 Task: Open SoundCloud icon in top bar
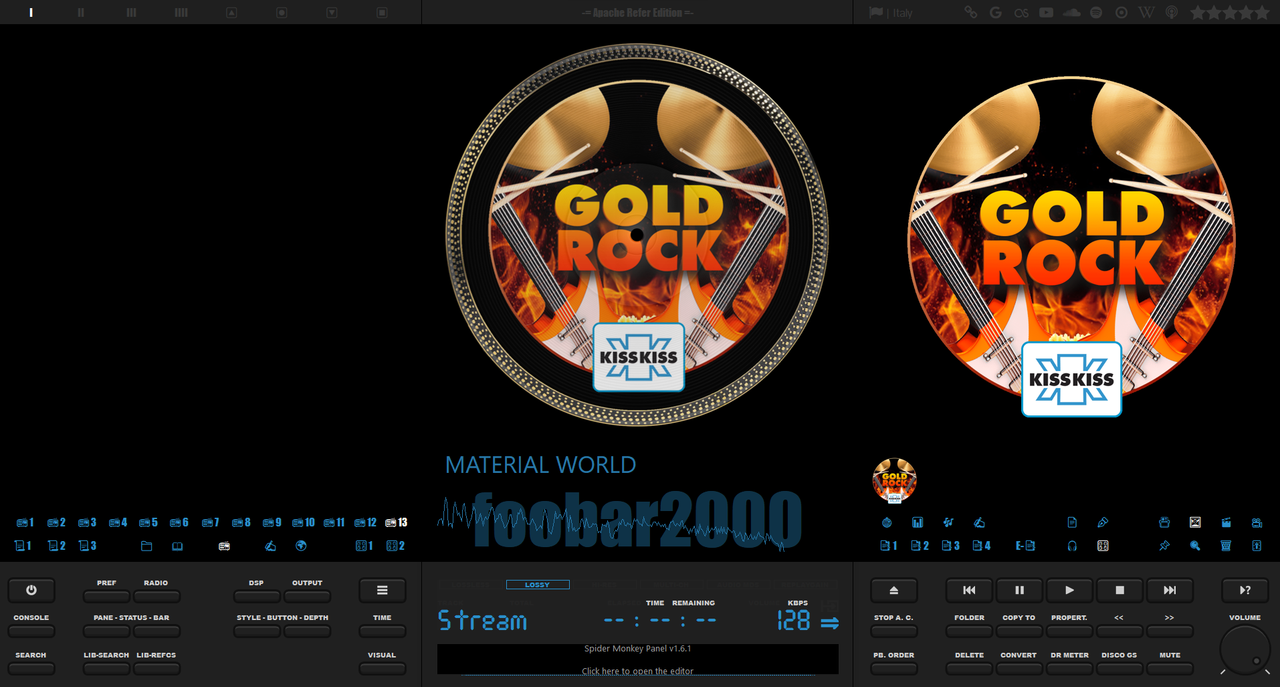(x=1072, y=12)
